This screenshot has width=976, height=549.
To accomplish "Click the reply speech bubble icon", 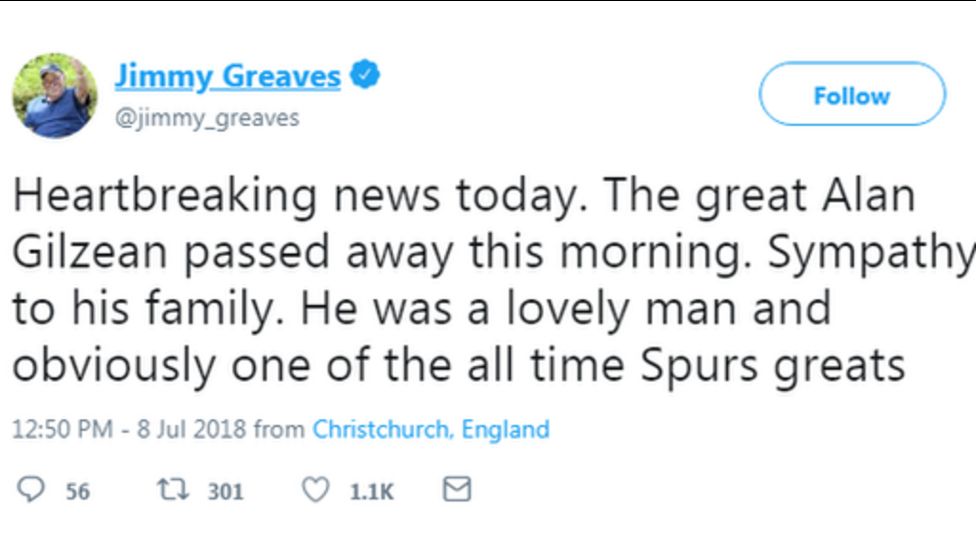I will [x=32, y=490].
